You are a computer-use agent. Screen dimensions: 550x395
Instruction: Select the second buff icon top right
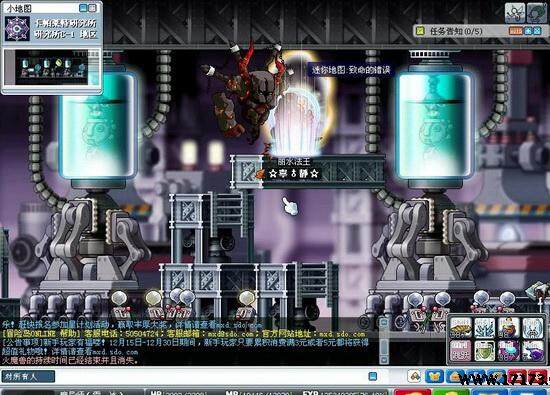click(537, 13)
